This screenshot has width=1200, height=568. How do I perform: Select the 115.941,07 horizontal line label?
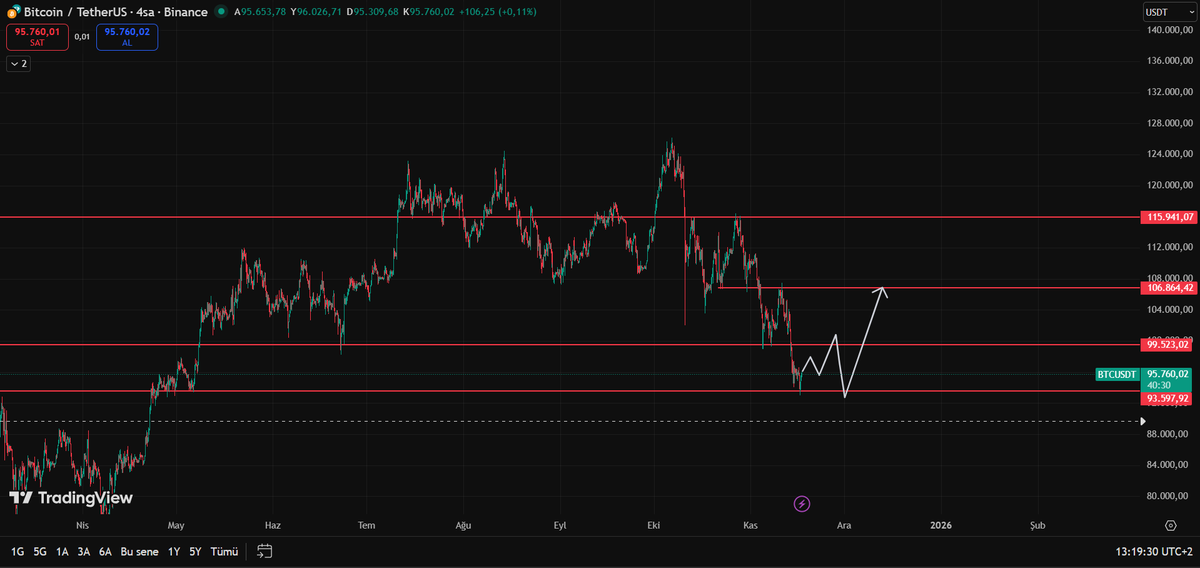pos(1168,217)
